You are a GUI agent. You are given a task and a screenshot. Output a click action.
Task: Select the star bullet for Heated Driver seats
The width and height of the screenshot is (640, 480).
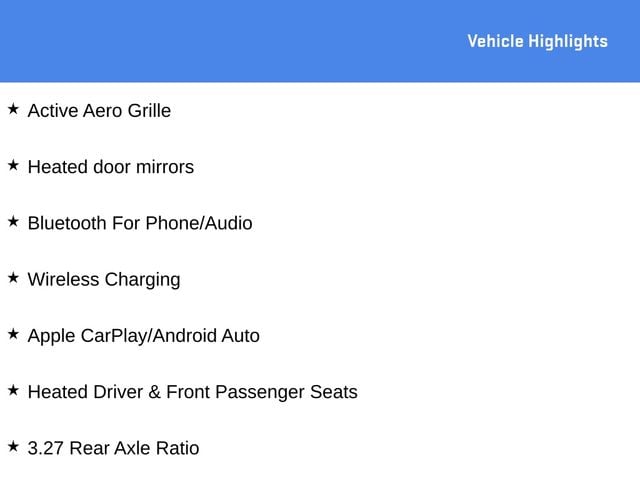click(x=13, y=390)
